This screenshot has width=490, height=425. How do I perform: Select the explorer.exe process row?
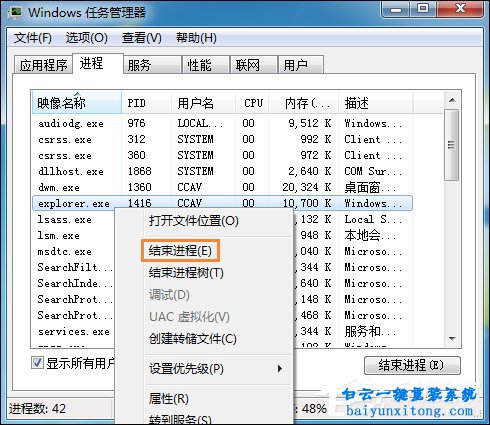(x=222, y=203)
